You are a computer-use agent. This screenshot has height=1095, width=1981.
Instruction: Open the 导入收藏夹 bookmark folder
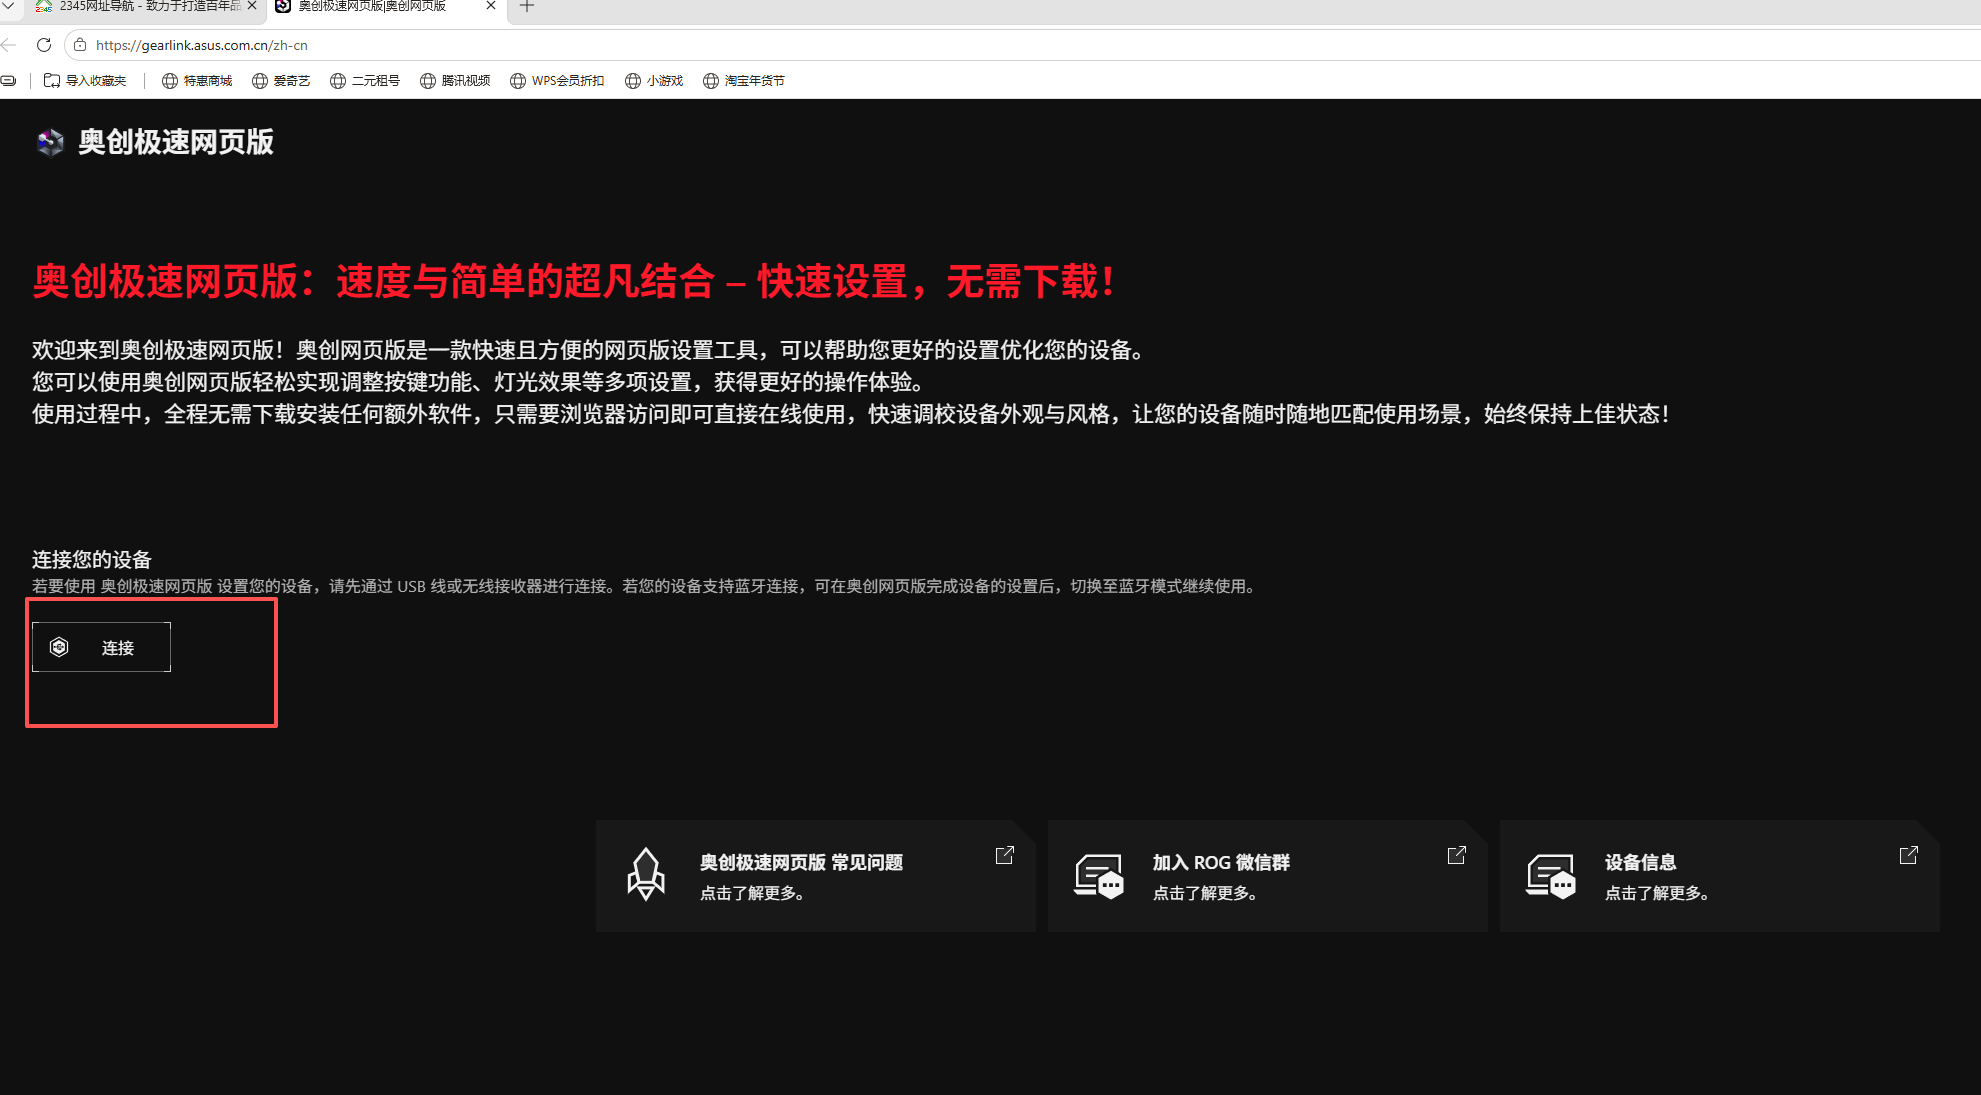click(x=85, y=81)
